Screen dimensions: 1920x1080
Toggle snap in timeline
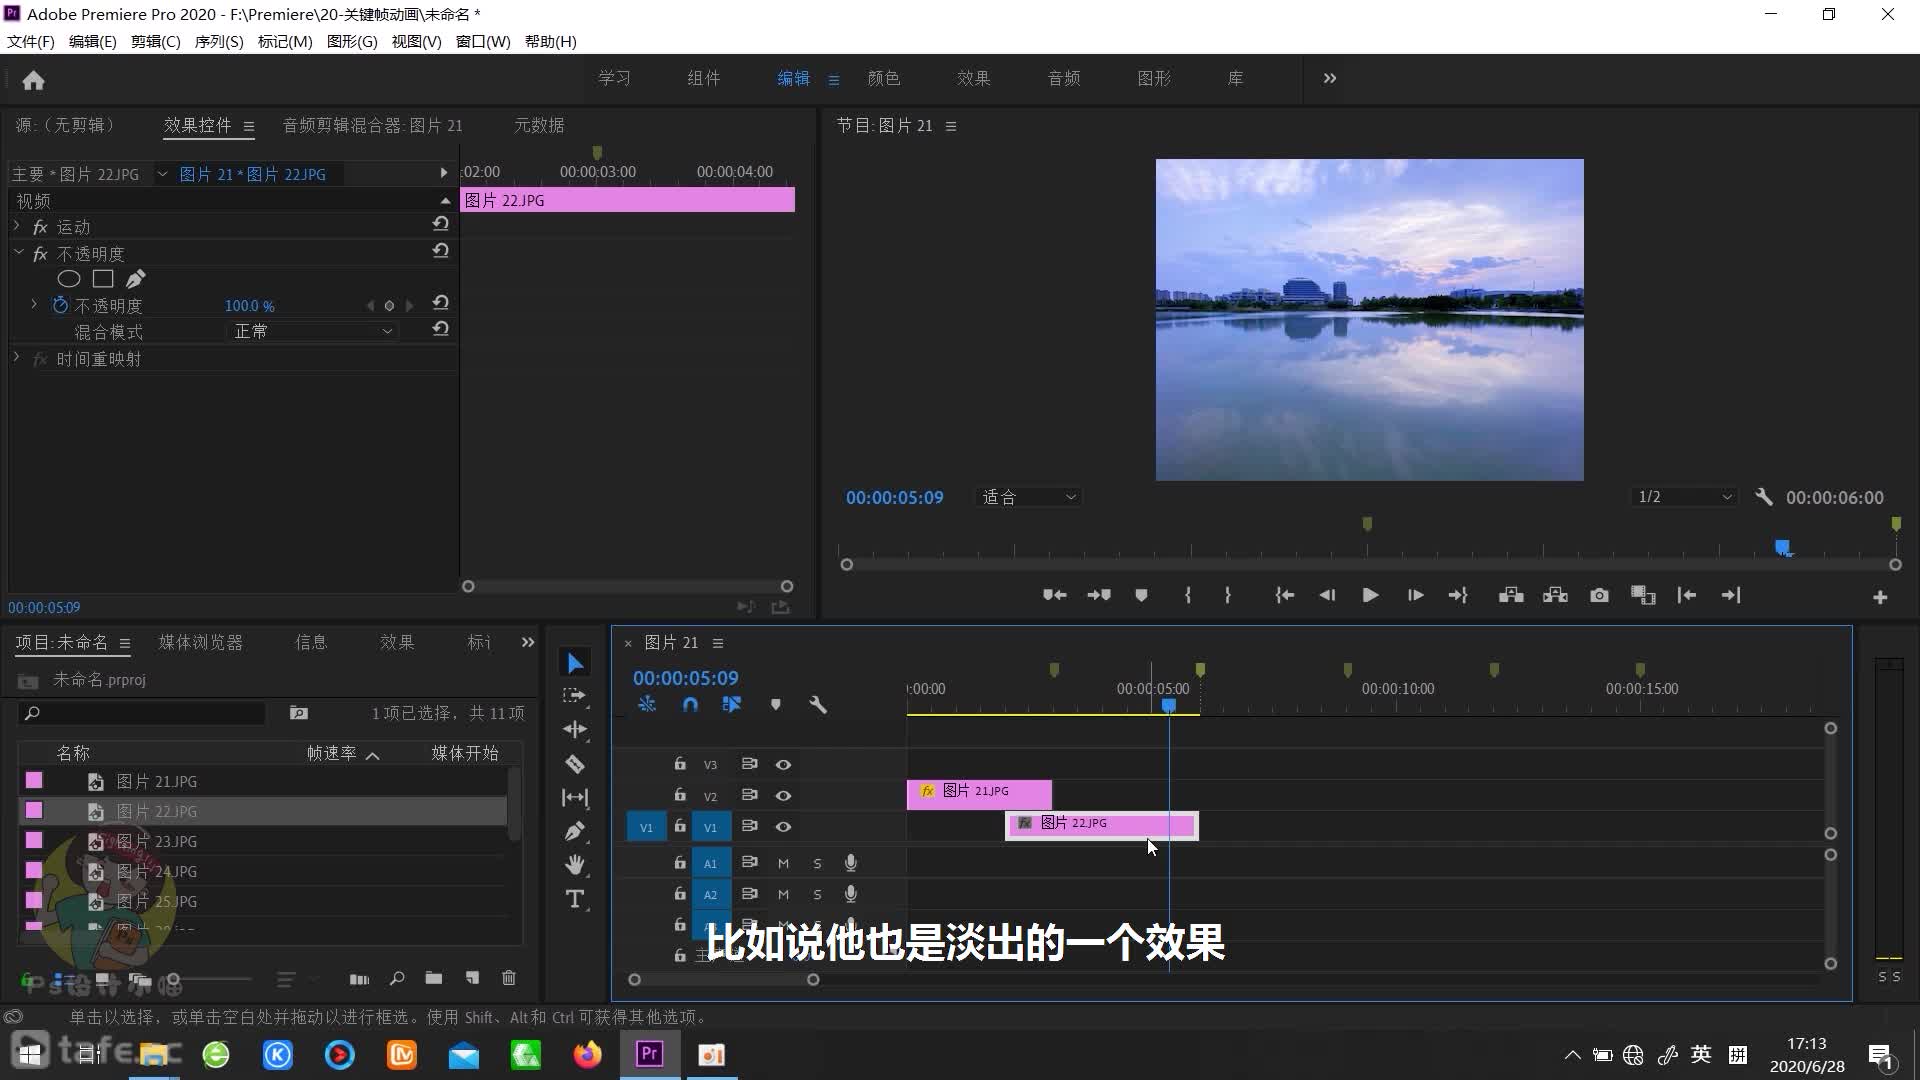(x=690, y=705)
